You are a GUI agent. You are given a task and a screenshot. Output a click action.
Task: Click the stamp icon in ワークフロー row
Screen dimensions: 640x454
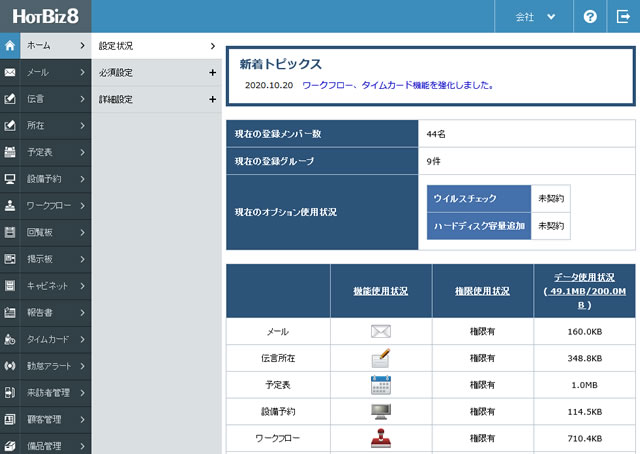[380, 438]
